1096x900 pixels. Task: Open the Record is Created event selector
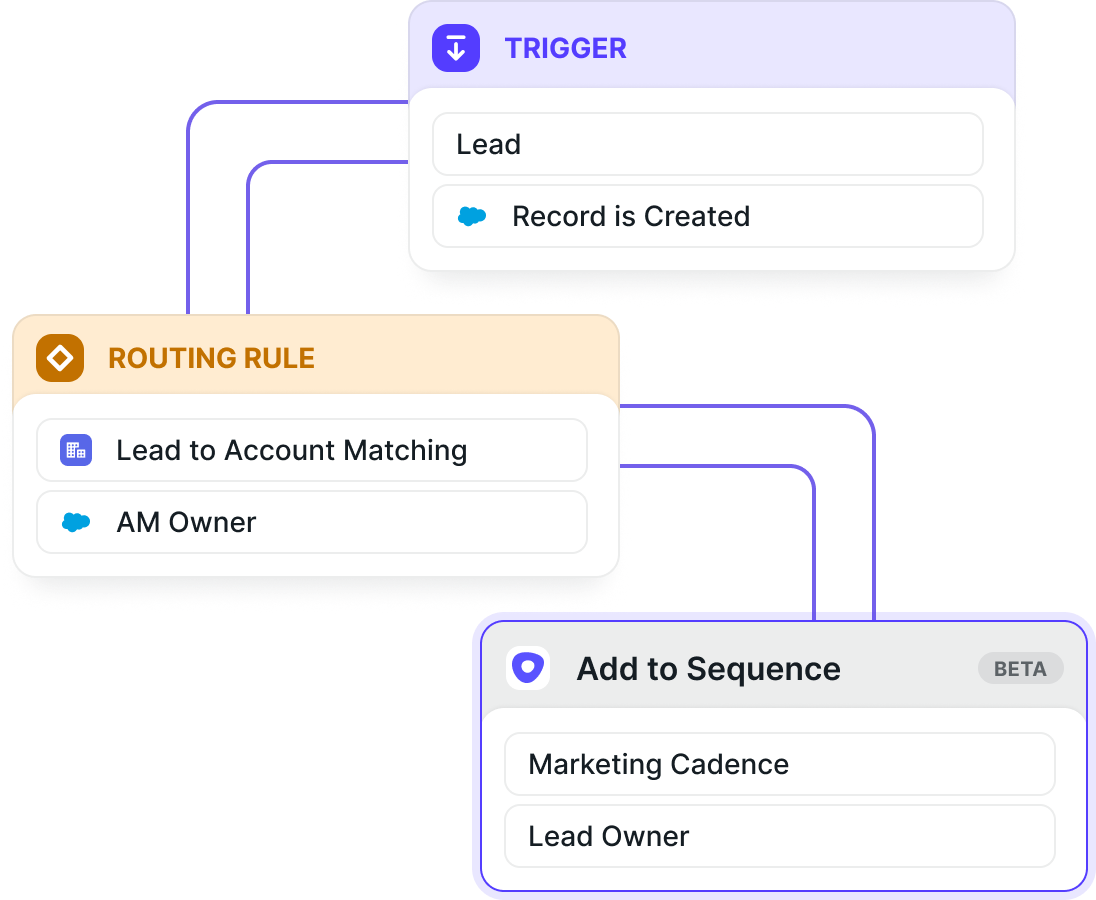tap(708, 216)
